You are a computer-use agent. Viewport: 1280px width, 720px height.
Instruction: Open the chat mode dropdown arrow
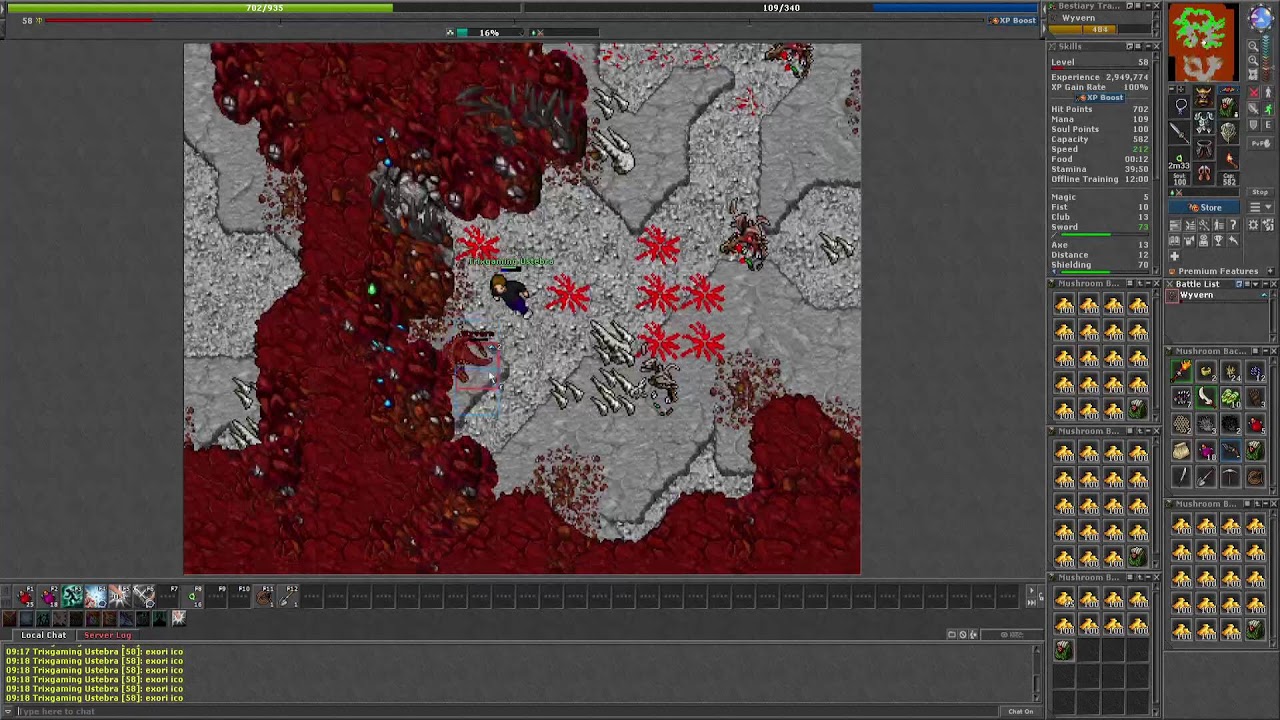[x=8, y=711]
